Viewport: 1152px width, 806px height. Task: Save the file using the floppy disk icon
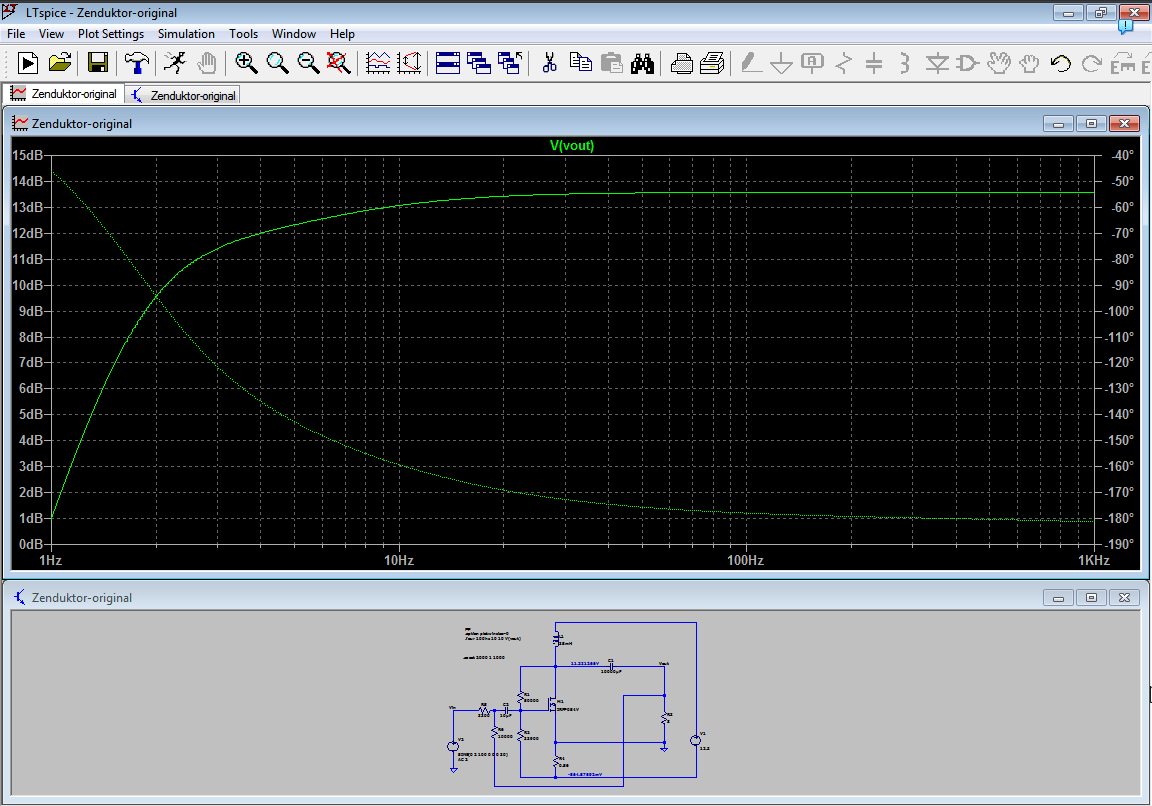[97, 63]
